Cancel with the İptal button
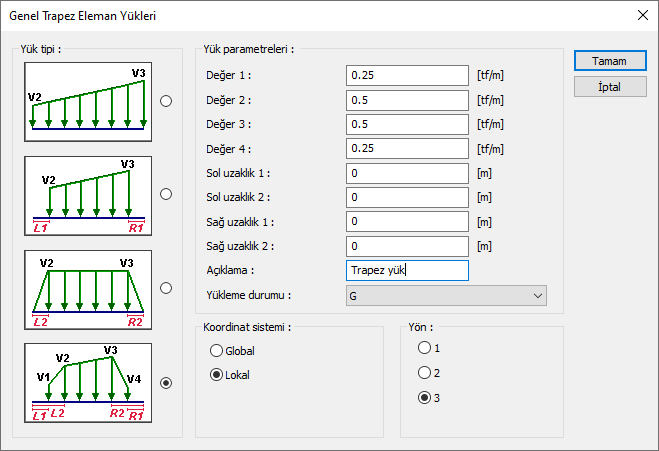Image resolution: width=659 pixels, height=451 pixels. [x=609, y=87]
